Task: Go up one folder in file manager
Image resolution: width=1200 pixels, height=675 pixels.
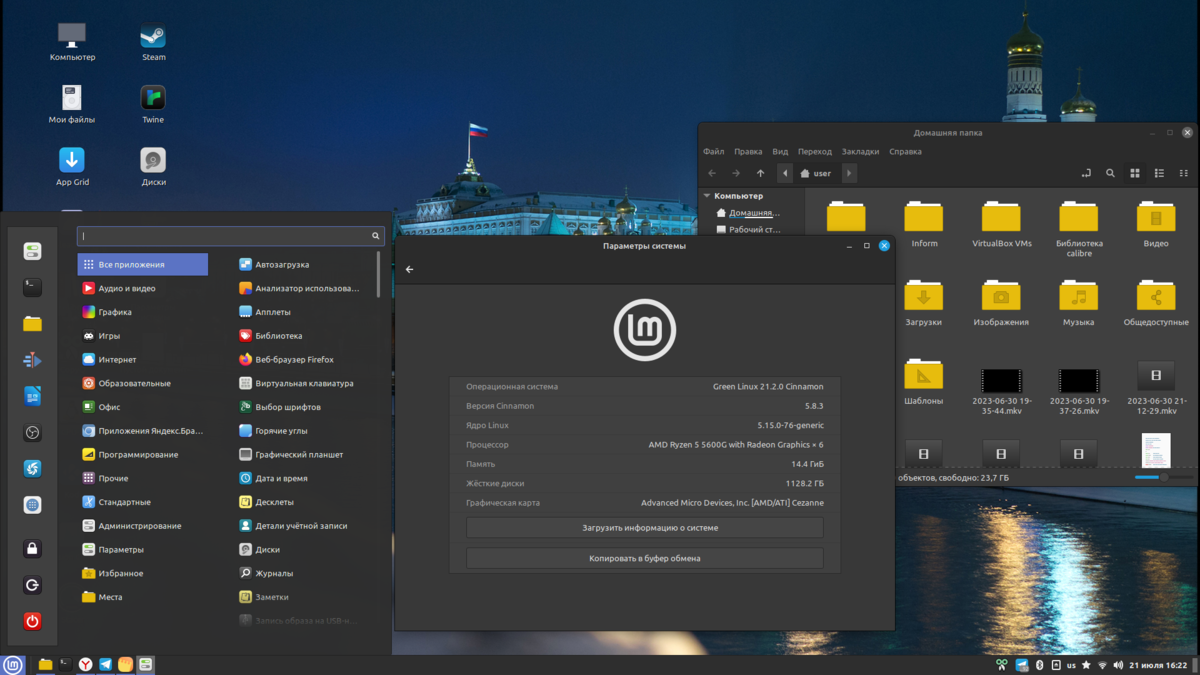Action: click(x=760, y=173)
